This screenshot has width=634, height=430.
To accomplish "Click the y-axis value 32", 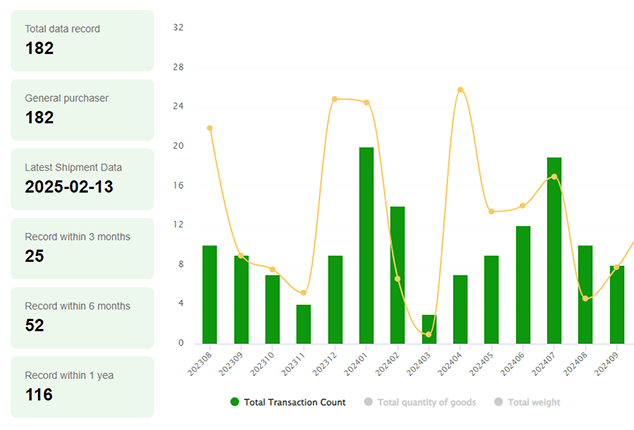I will 178,28.
